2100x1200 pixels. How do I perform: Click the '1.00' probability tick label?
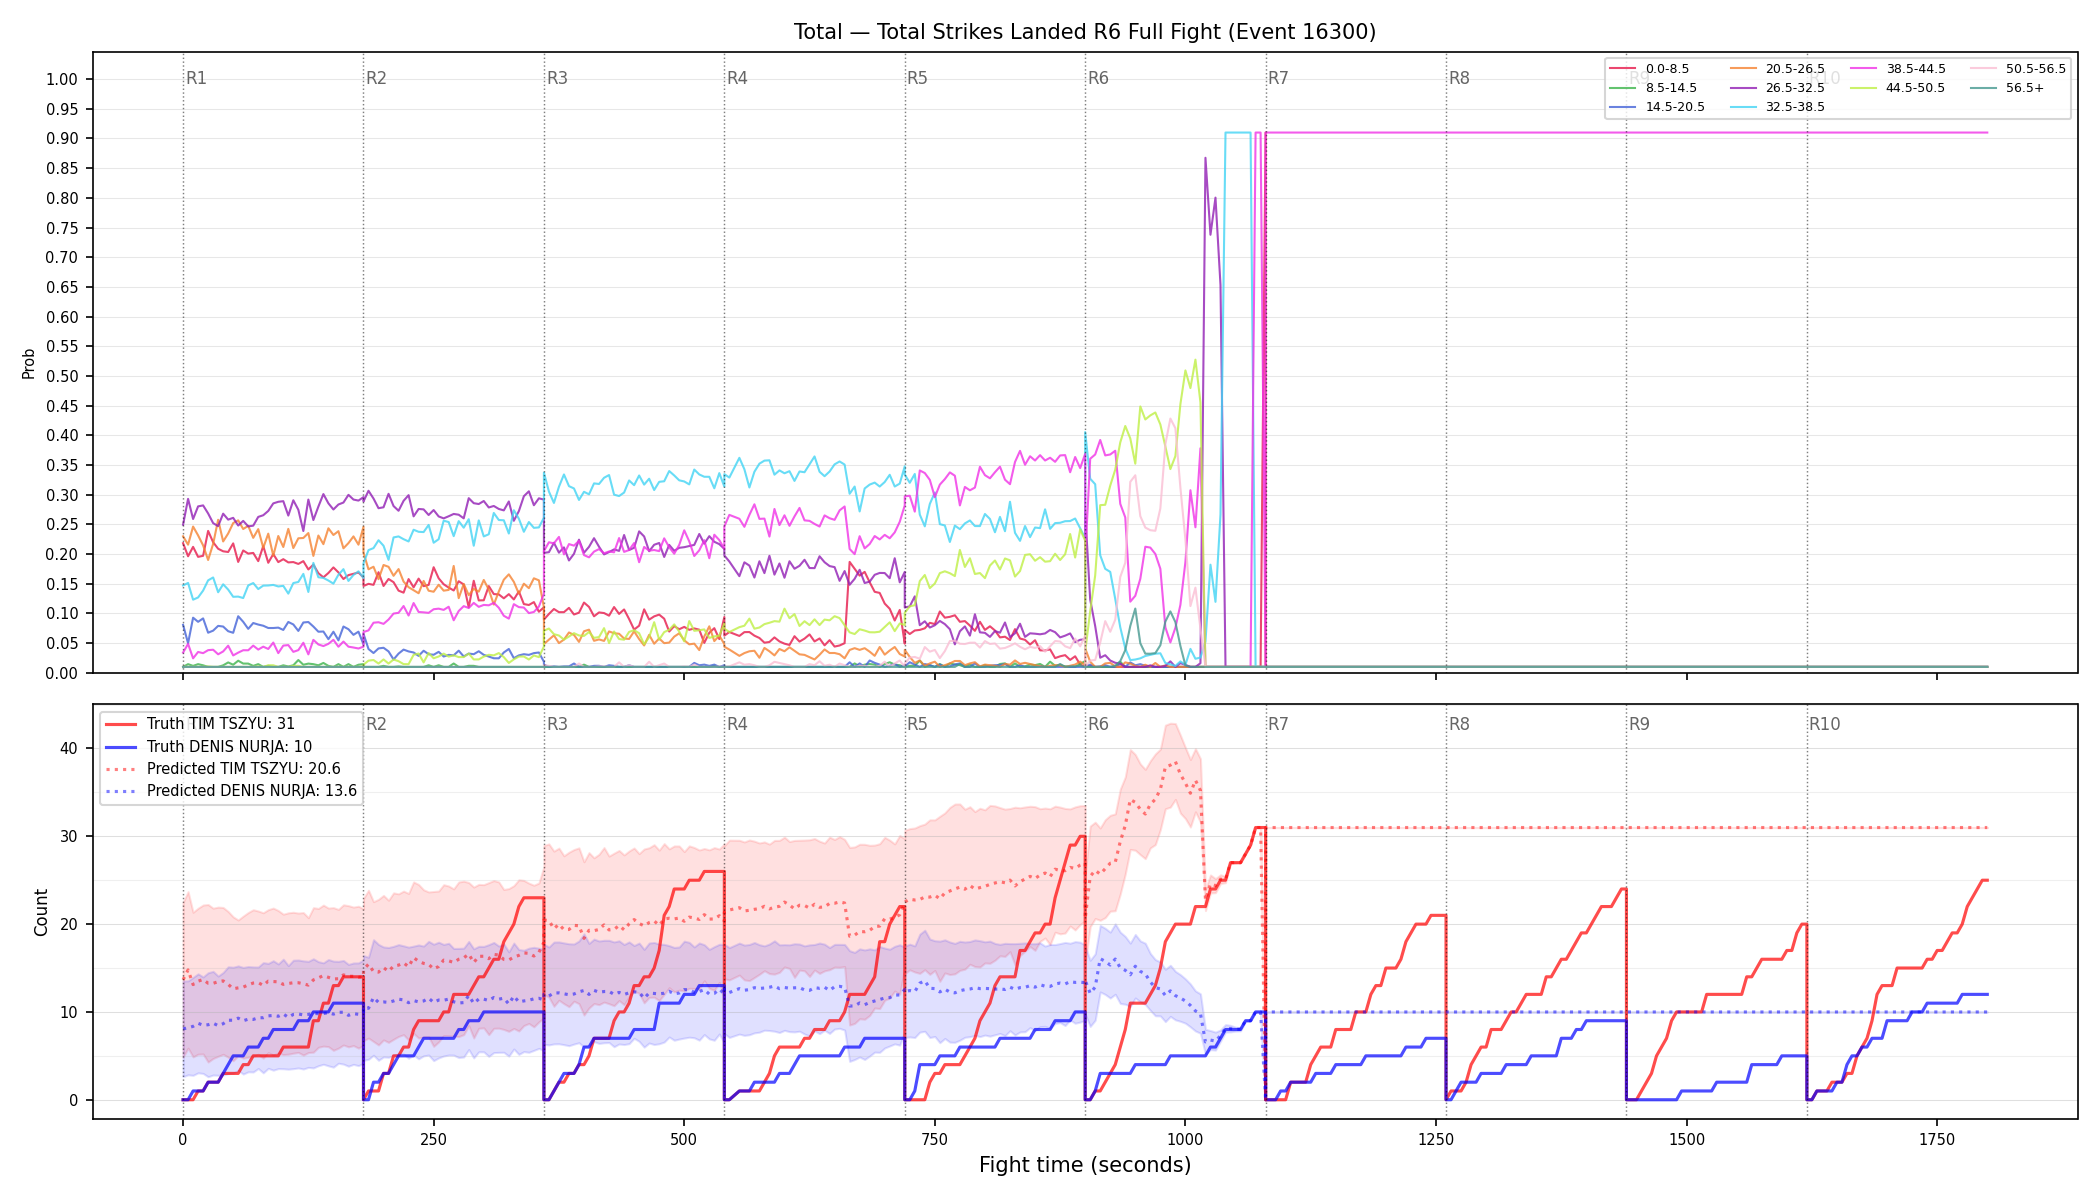point(62,80)
